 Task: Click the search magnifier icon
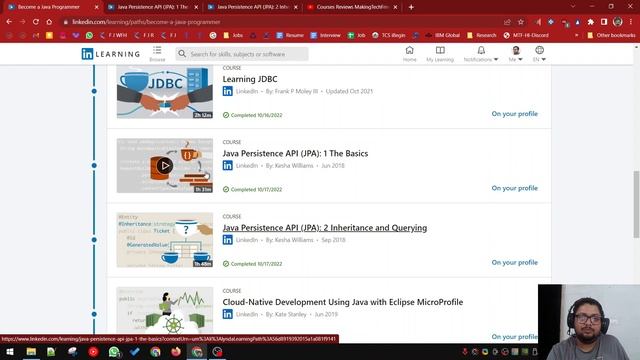[182, 54]
